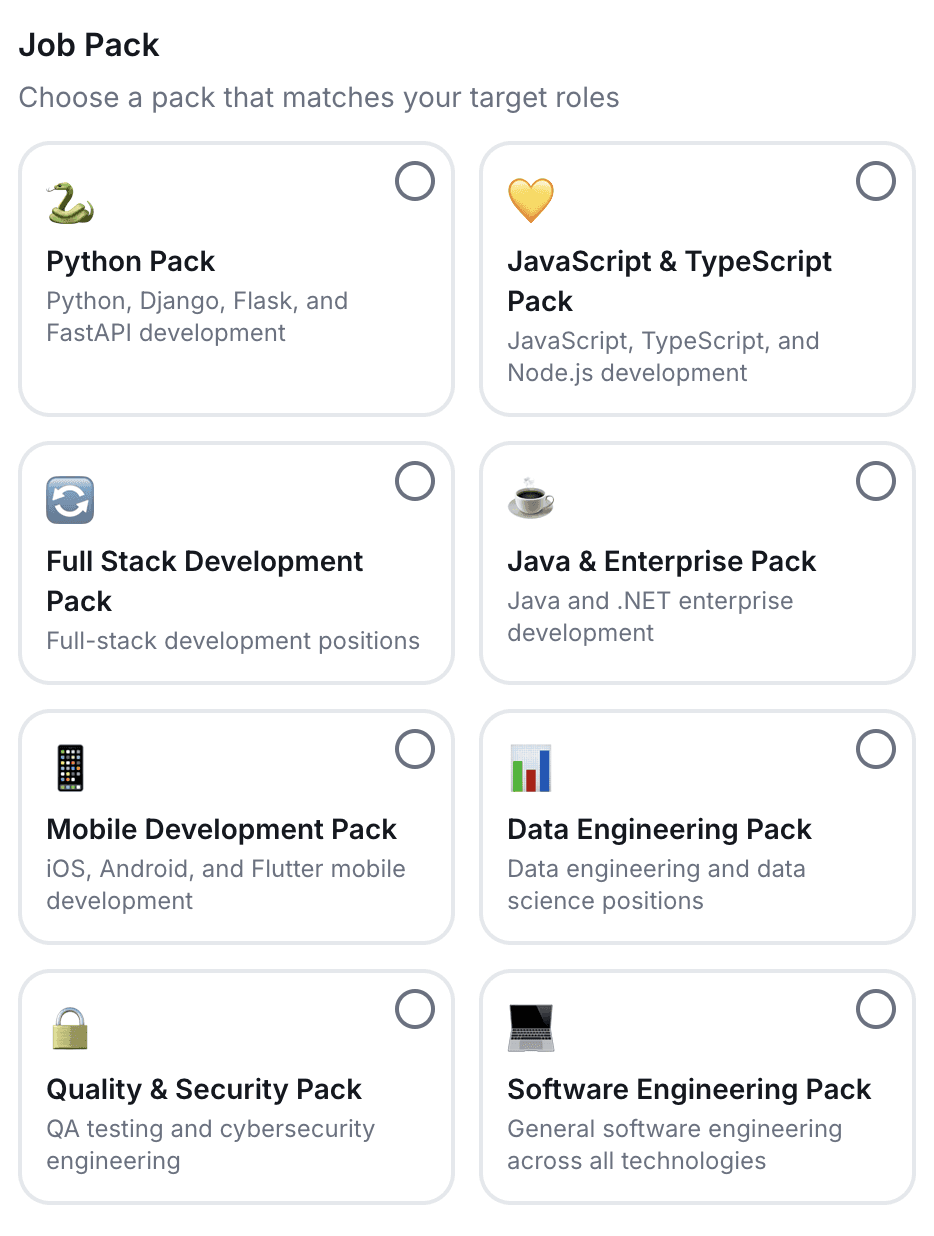The image size is (934, 1236).
Task: Select the Python Pack radio button
Action: coord(415,182)
